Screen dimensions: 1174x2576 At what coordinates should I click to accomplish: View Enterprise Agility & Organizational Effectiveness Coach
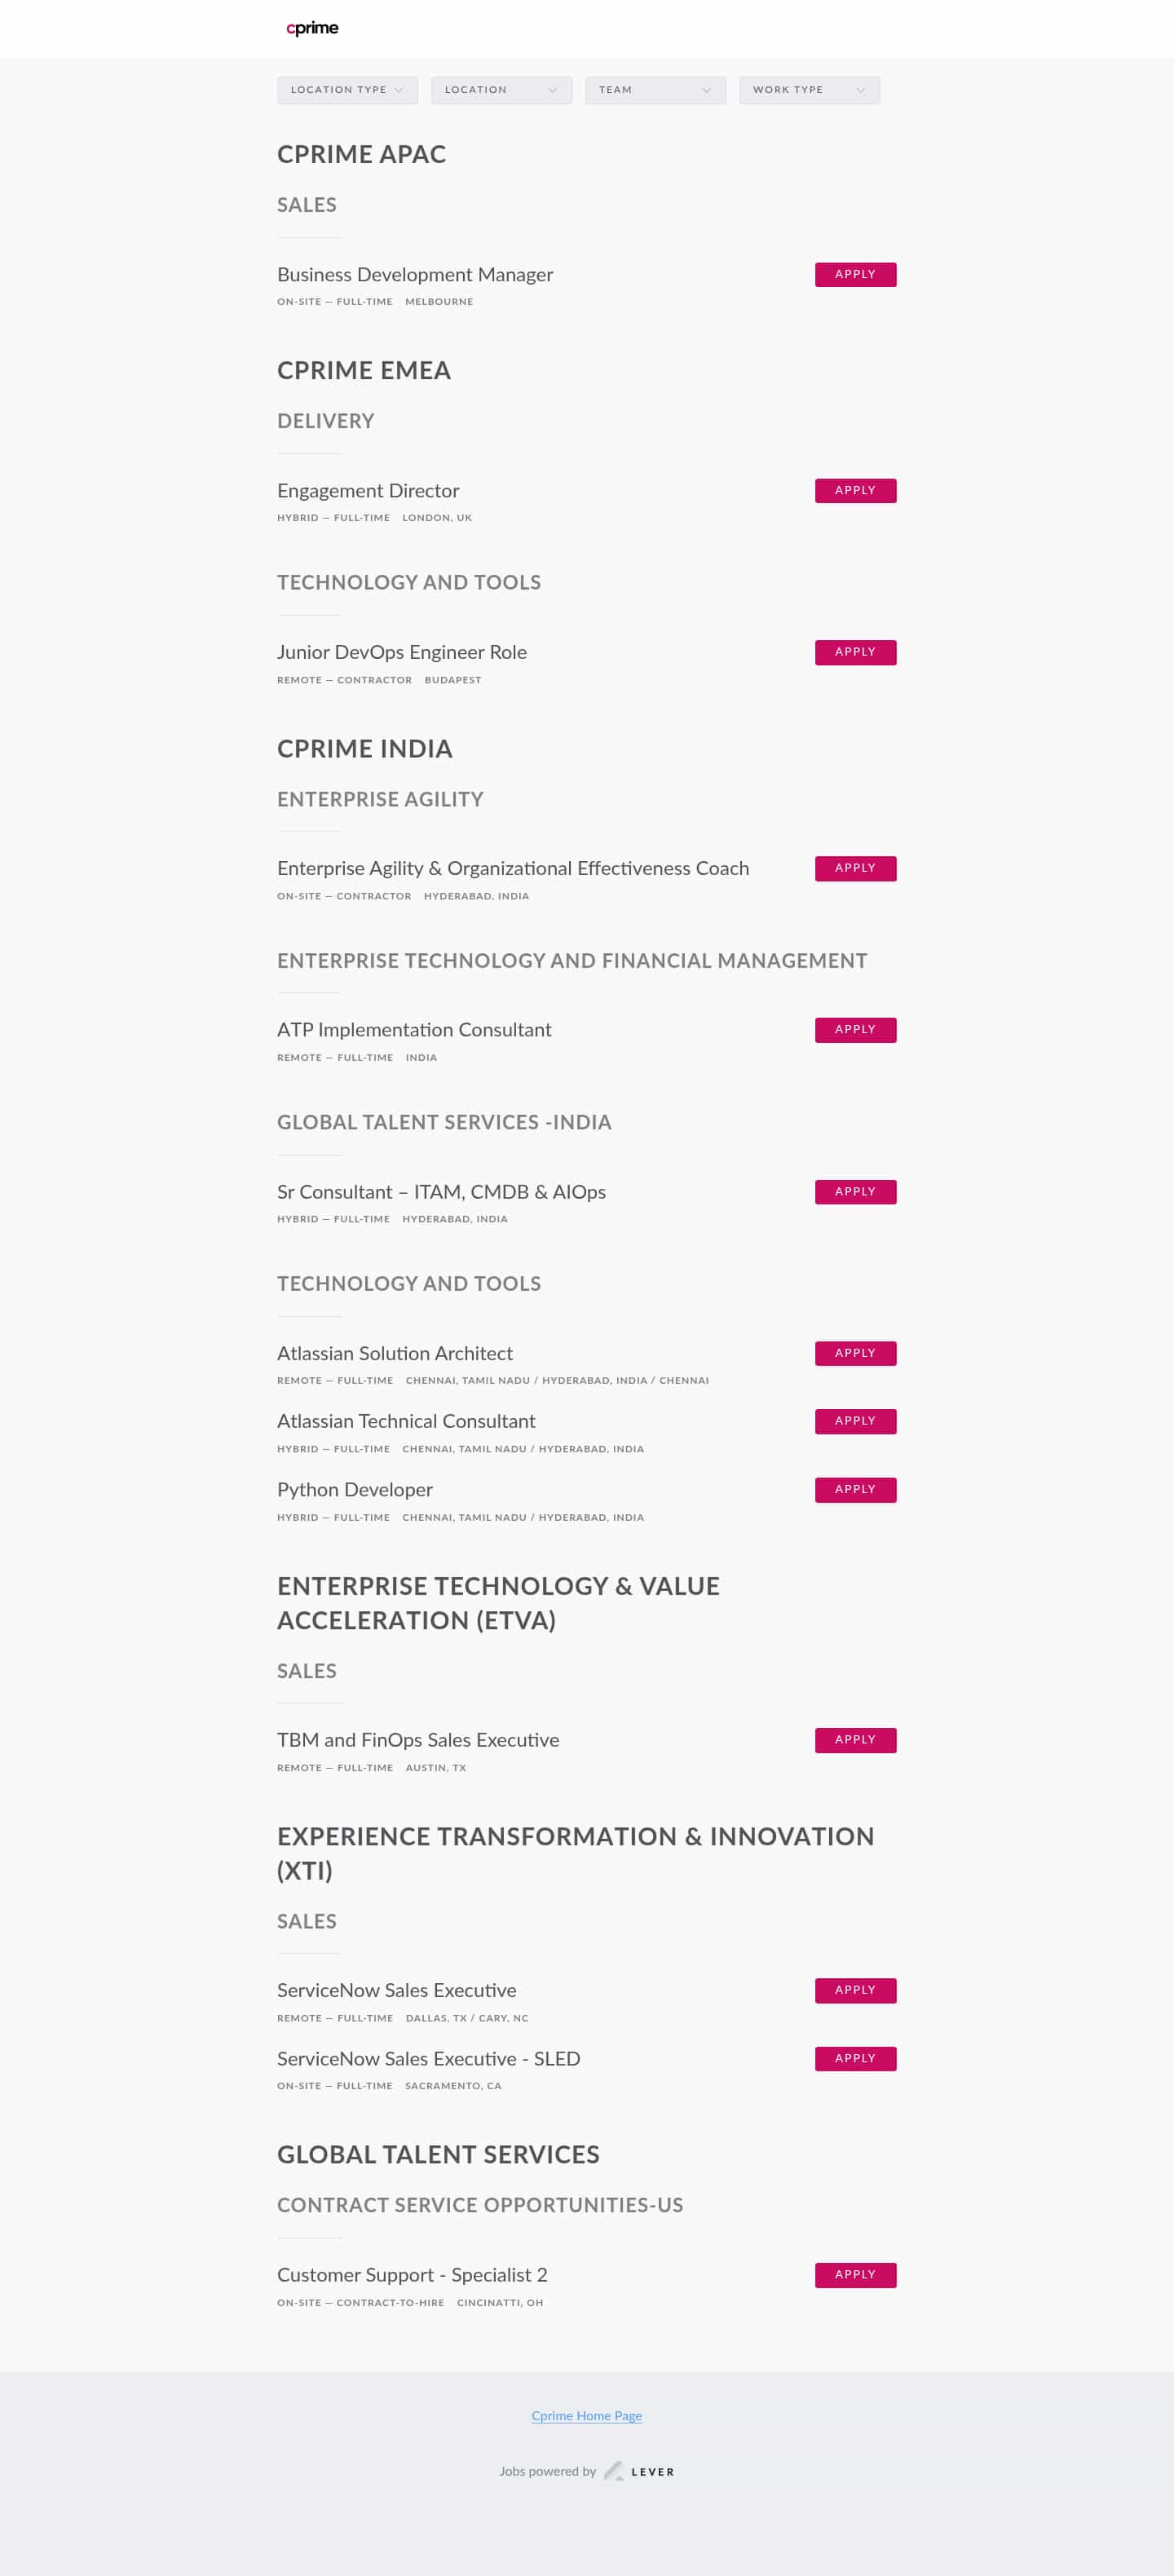tap(513, 869)
